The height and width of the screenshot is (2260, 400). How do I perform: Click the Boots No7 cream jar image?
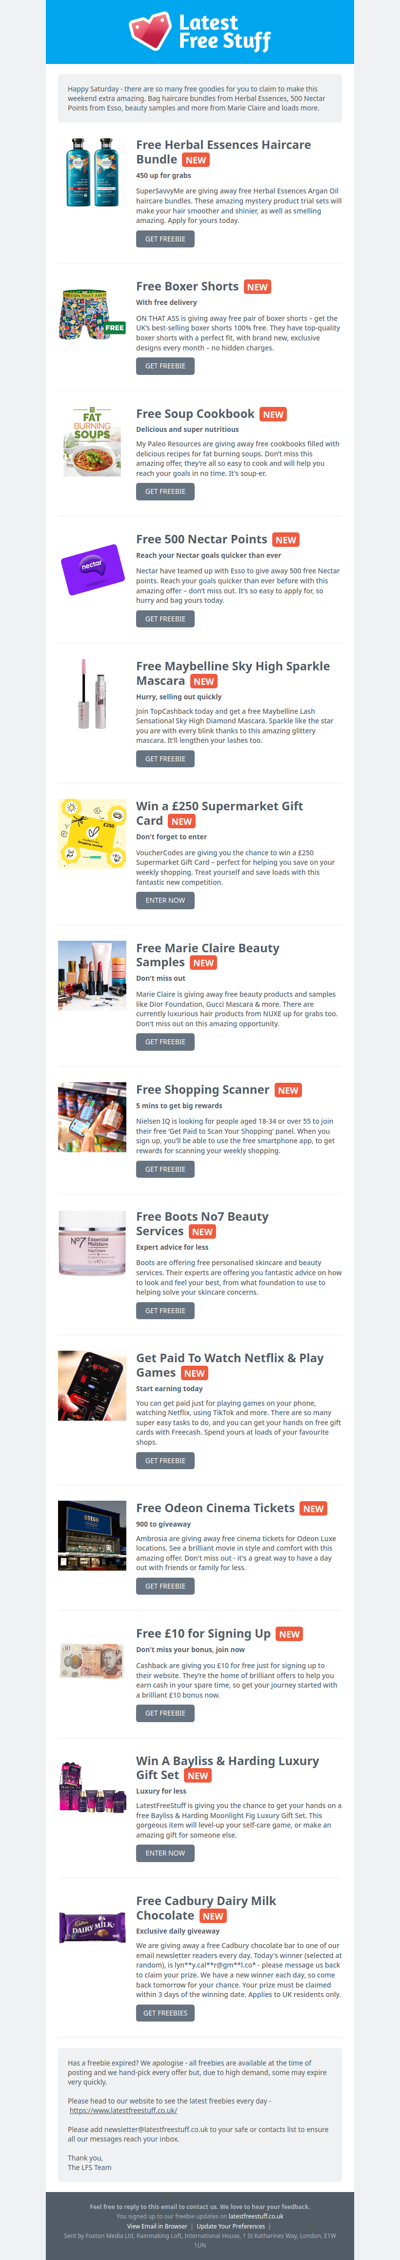(92, 1244)
